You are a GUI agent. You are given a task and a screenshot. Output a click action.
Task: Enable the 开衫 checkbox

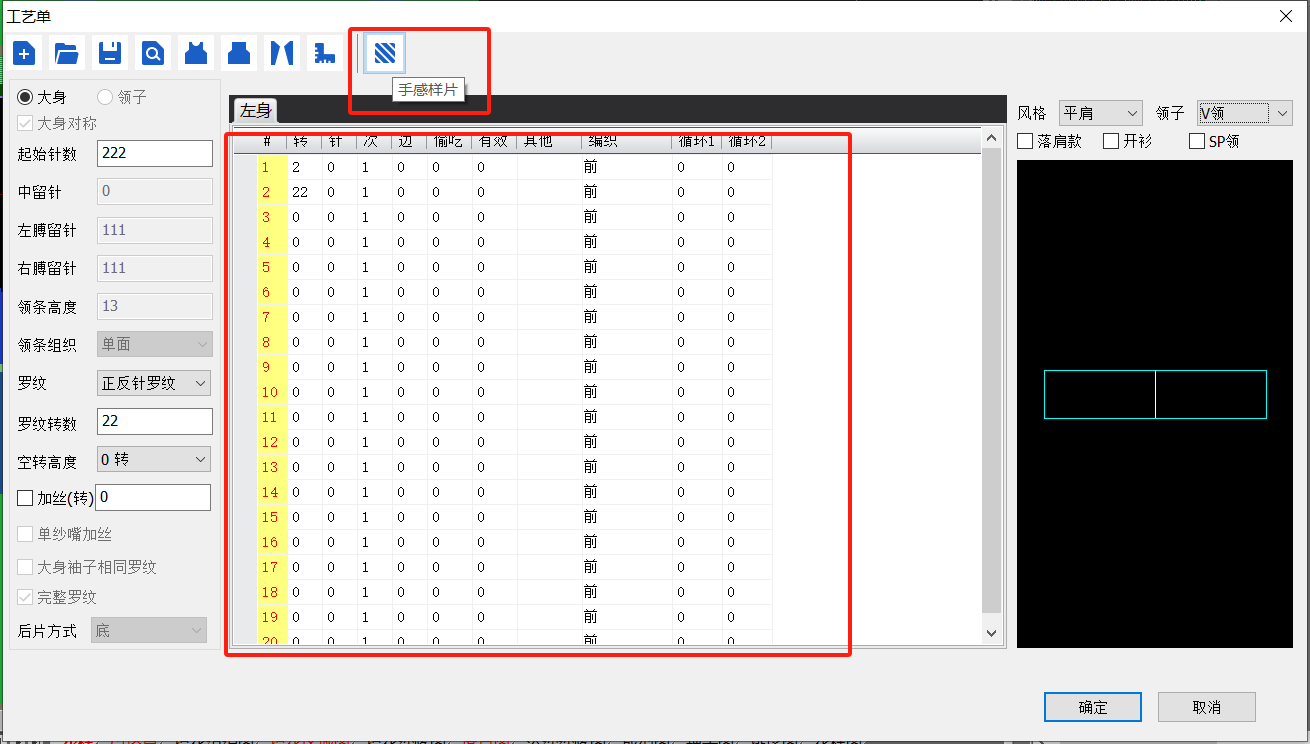(1111, 141)
